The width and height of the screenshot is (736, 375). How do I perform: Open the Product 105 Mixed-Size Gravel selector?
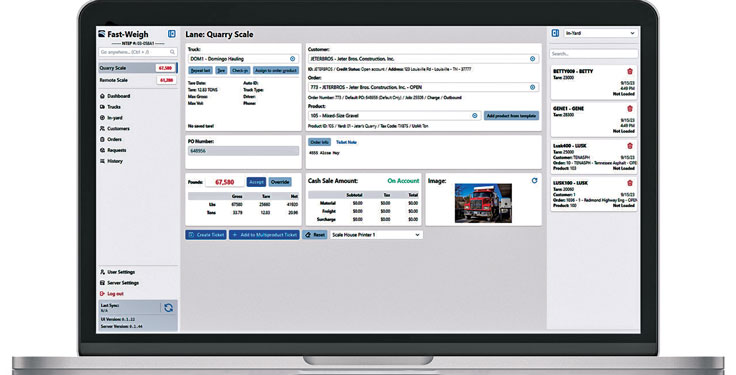tap(394, 115)
